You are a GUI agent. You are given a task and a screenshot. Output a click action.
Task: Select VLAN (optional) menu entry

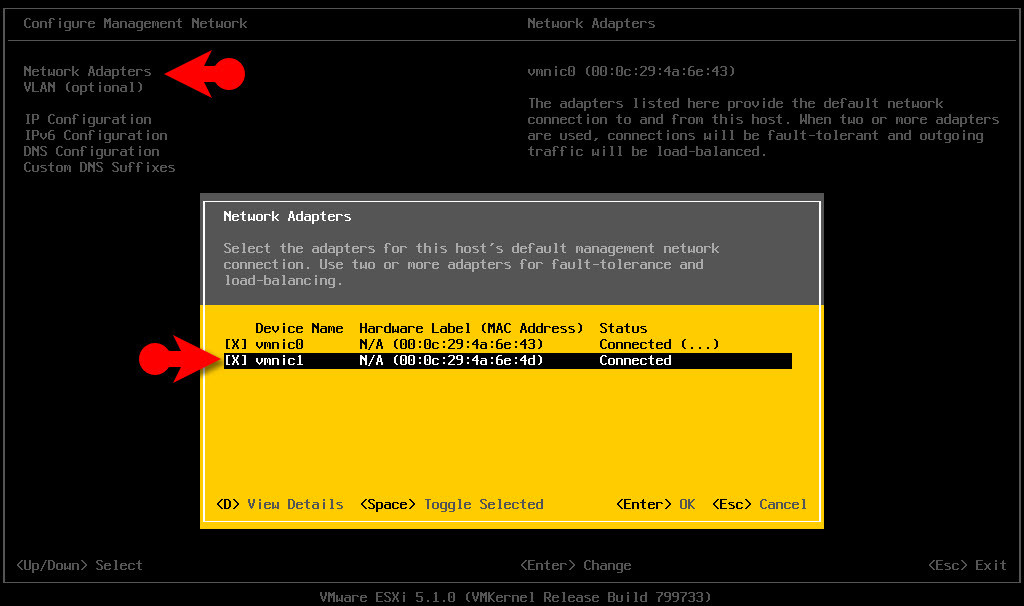click(x=83, y=88)
